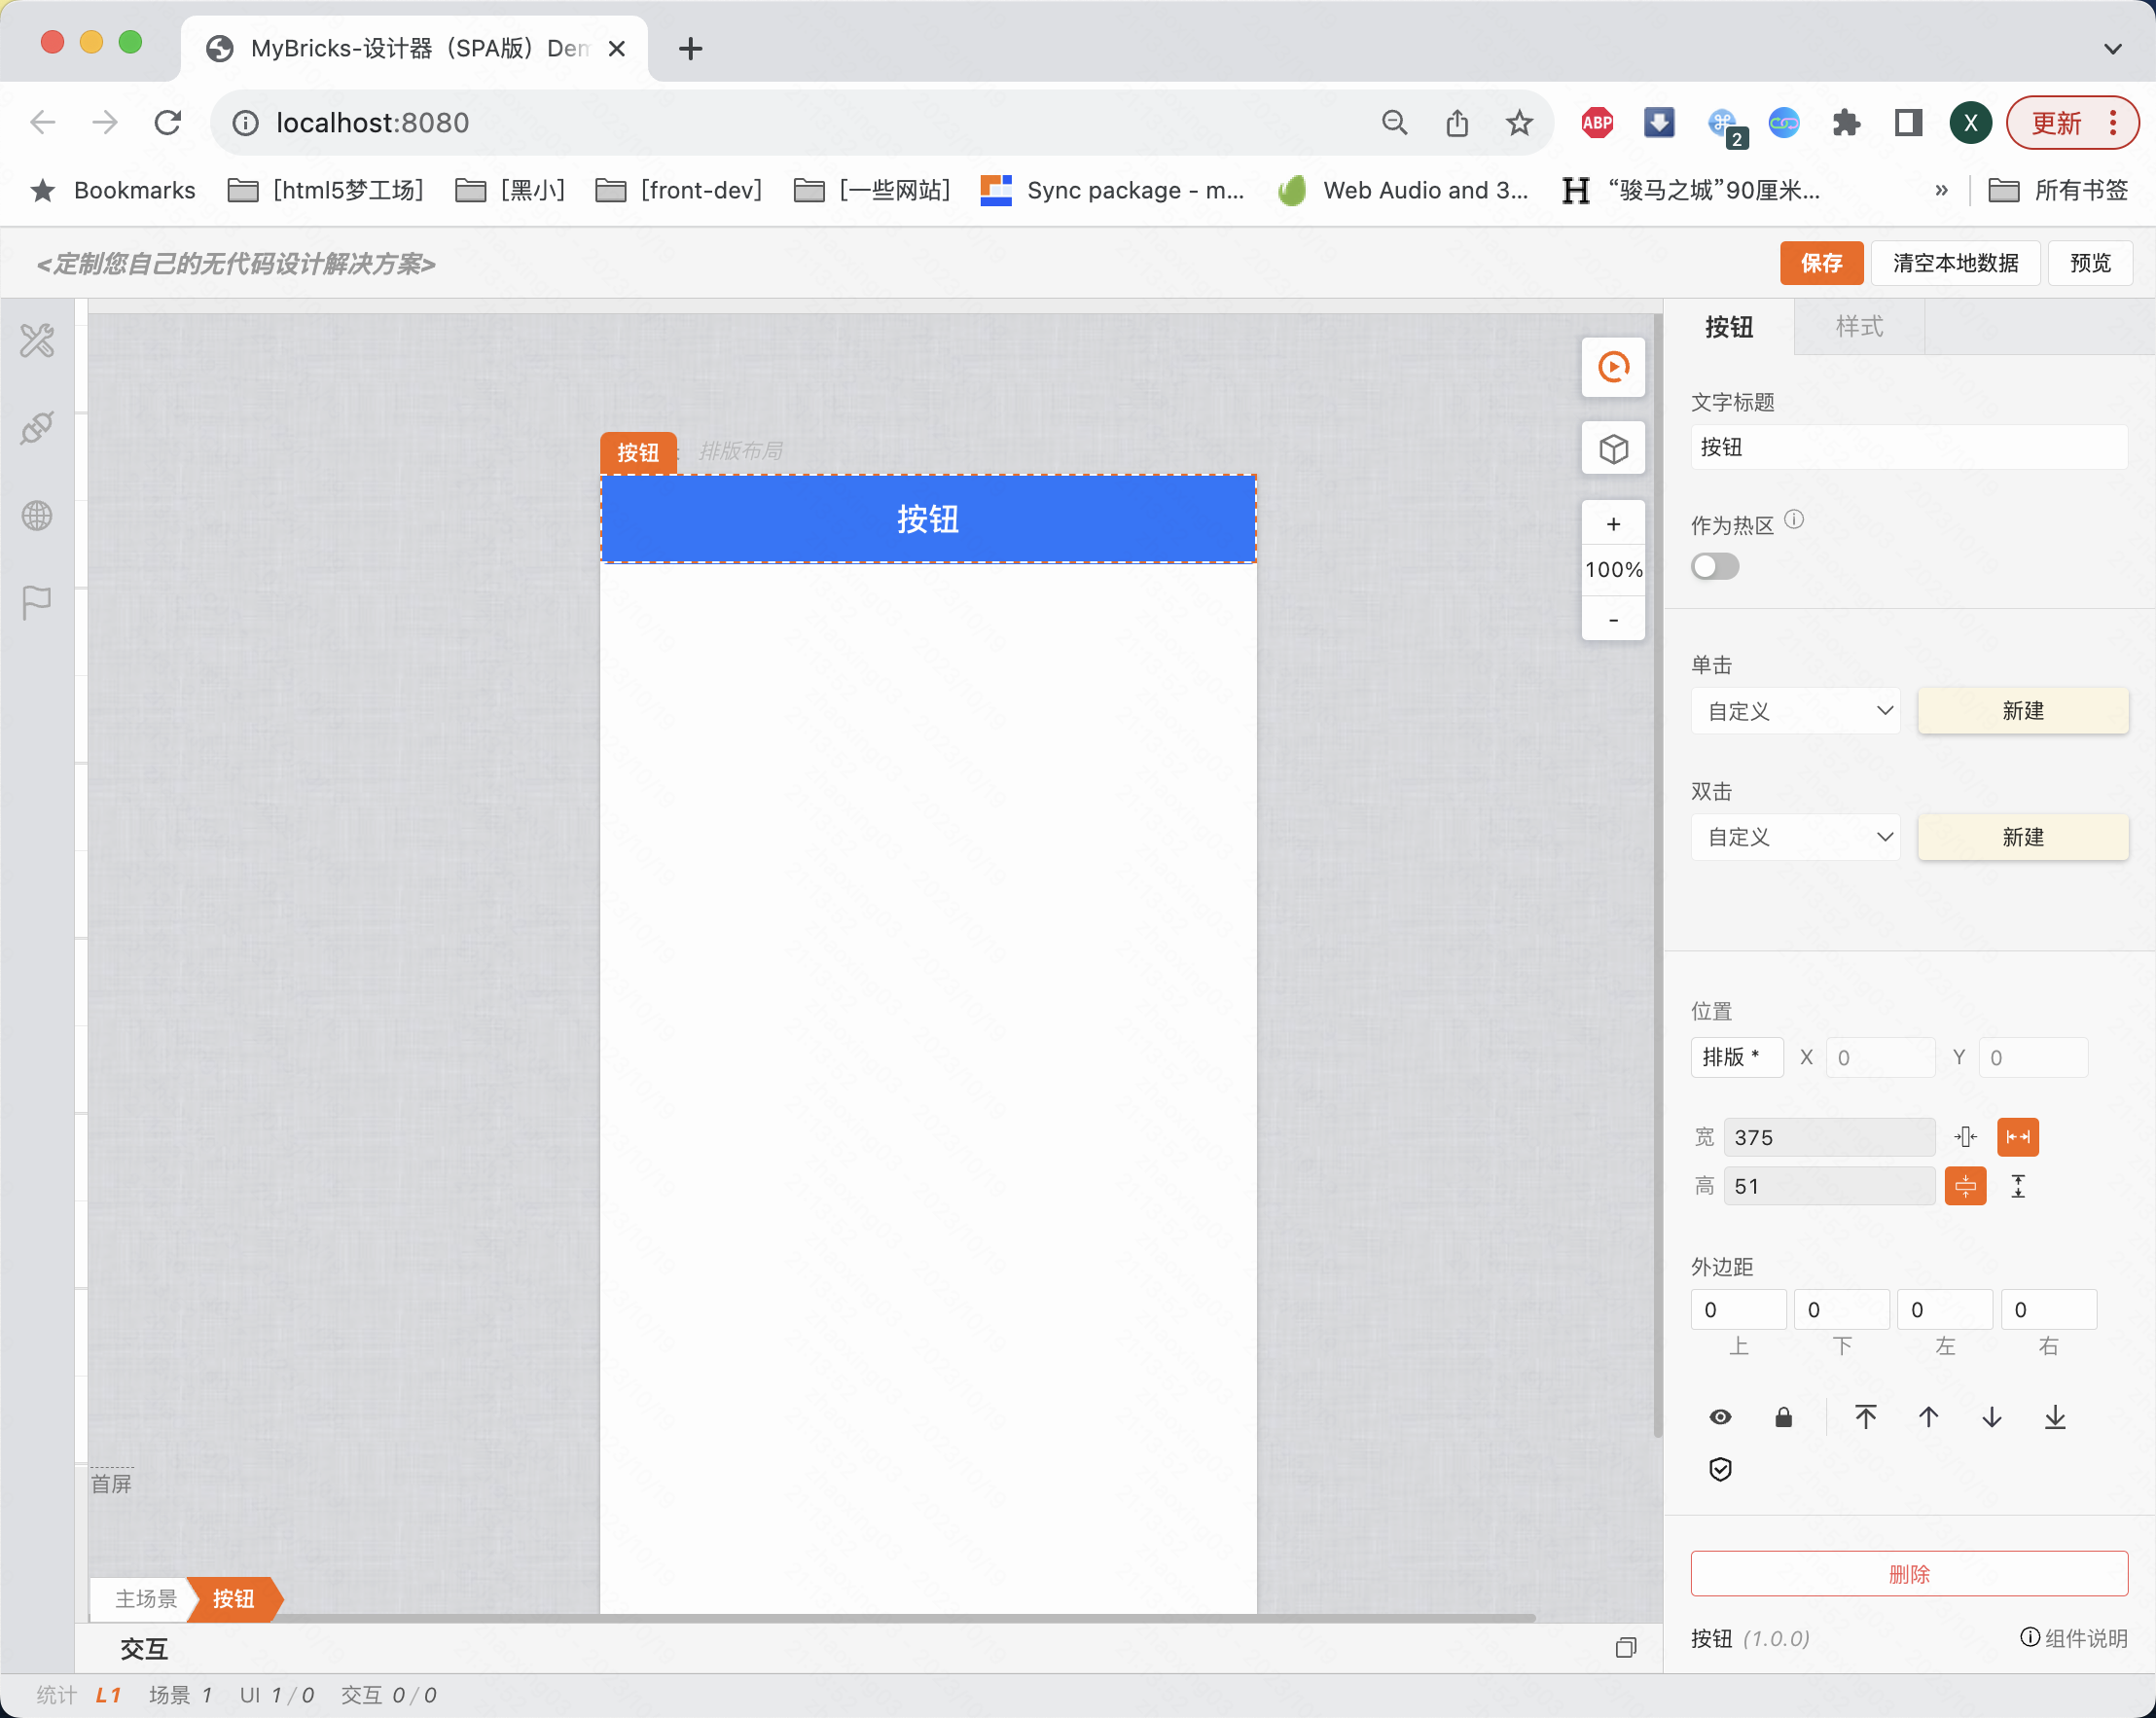The width and height of the screenshot is (2156, 1718).
Task: Expand the hidden bookmarks chevron
Action: click(1941, 190)
